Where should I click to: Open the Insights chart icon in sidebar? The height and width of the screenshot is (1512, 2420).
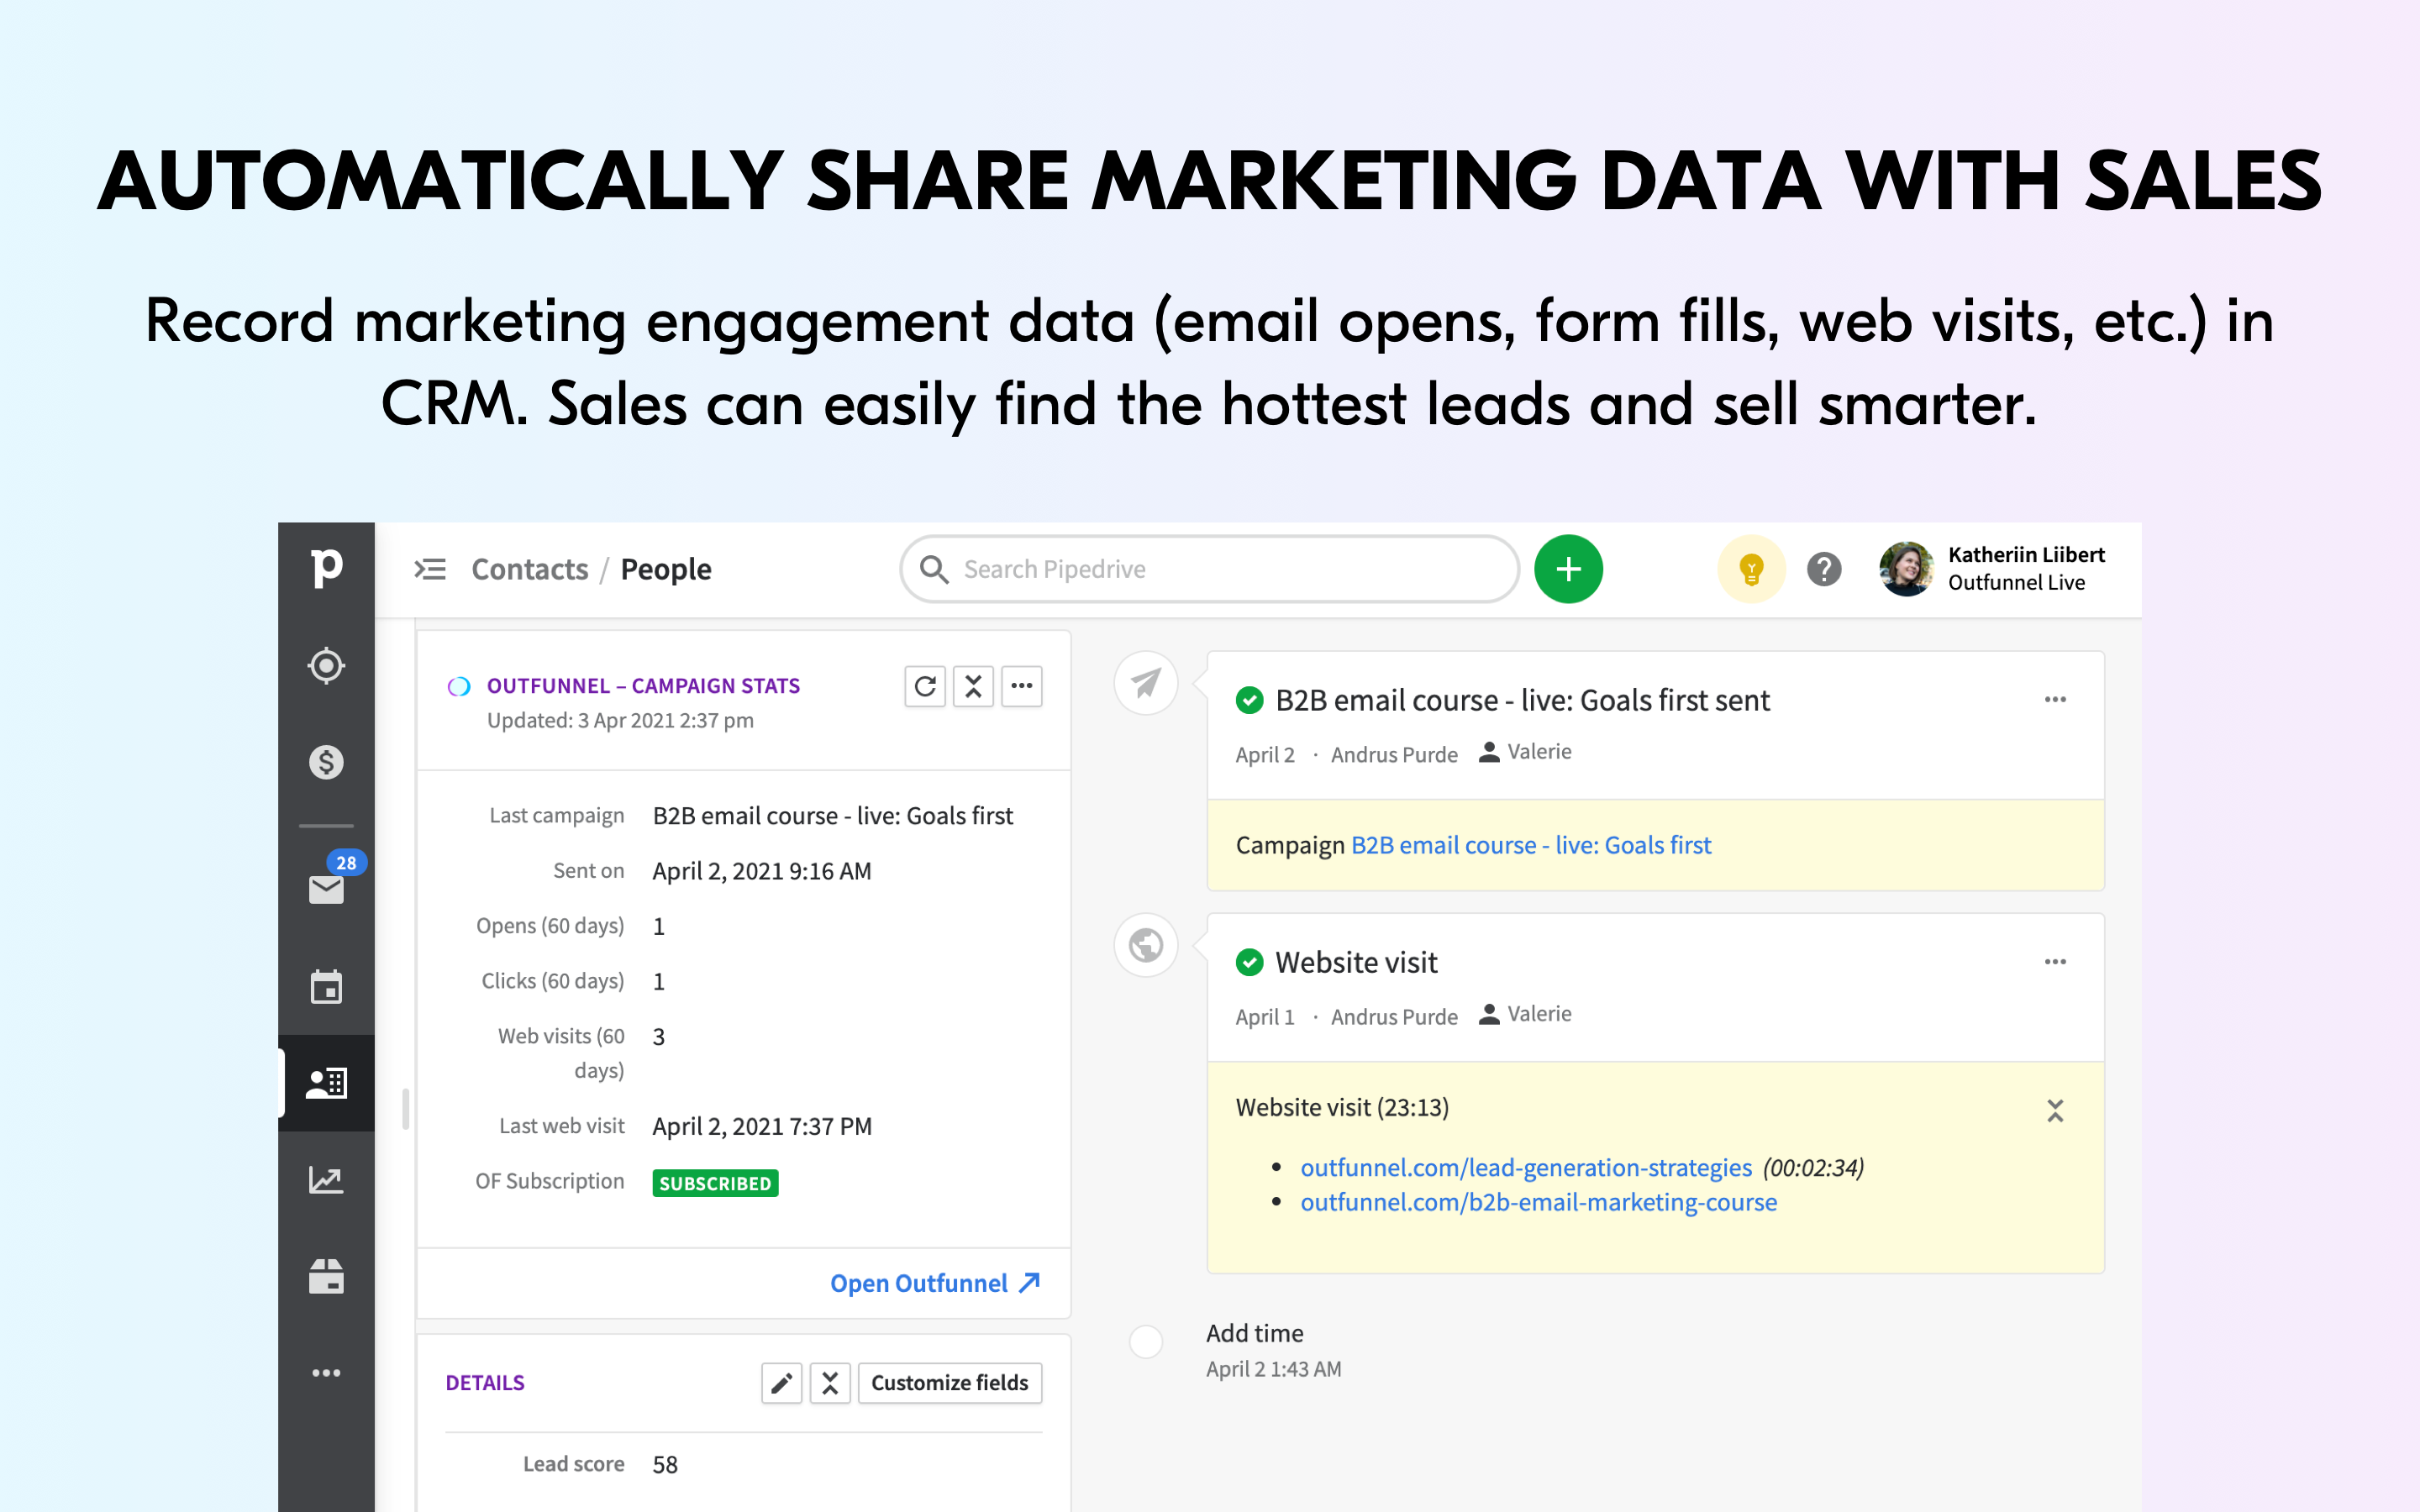click(326, 1180)
